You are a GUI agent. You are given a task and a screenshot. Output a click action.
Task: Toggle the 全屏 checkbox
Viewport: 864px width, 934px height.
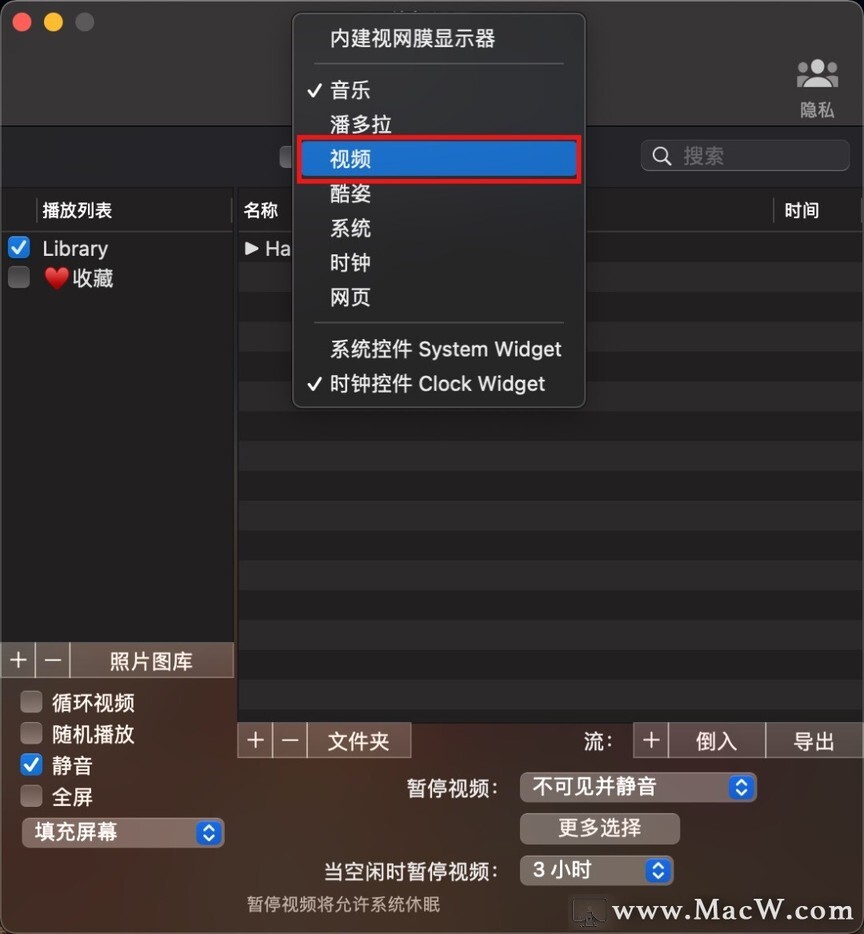[31, 795]
